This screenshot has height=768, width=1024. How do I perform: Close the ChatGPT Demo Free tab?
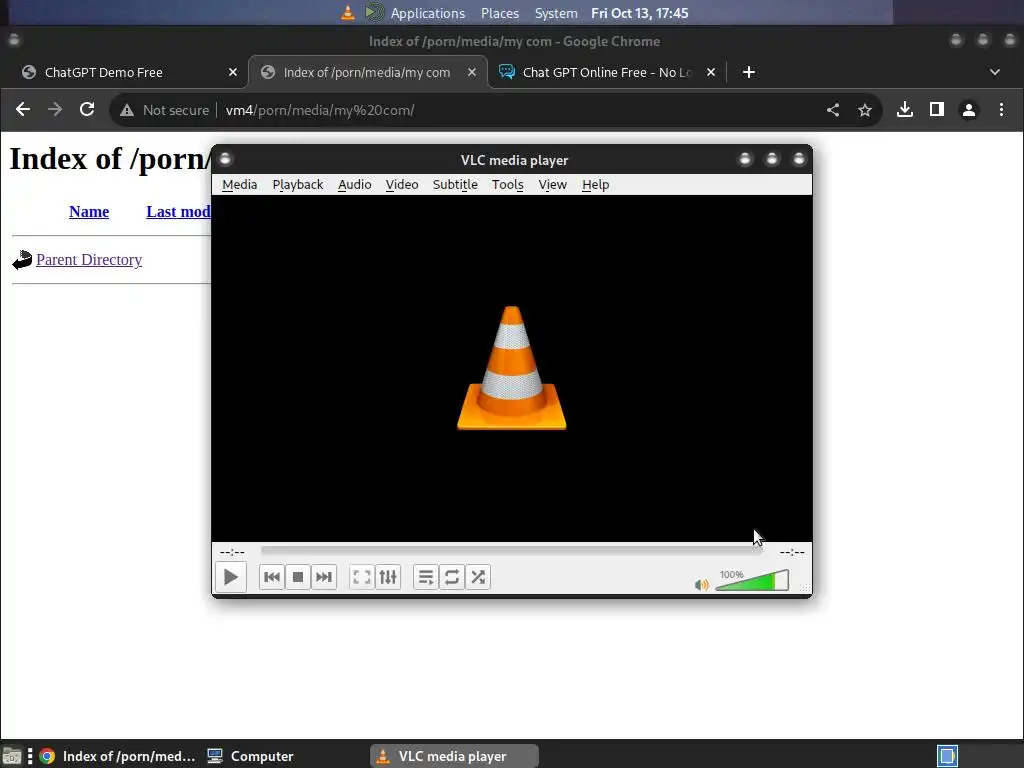pos(232,72)
